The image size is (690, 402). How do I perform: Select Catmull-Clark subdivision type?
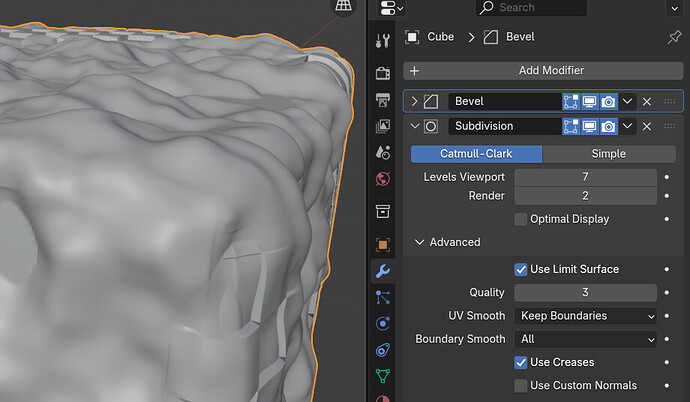[x=476, y=154]
